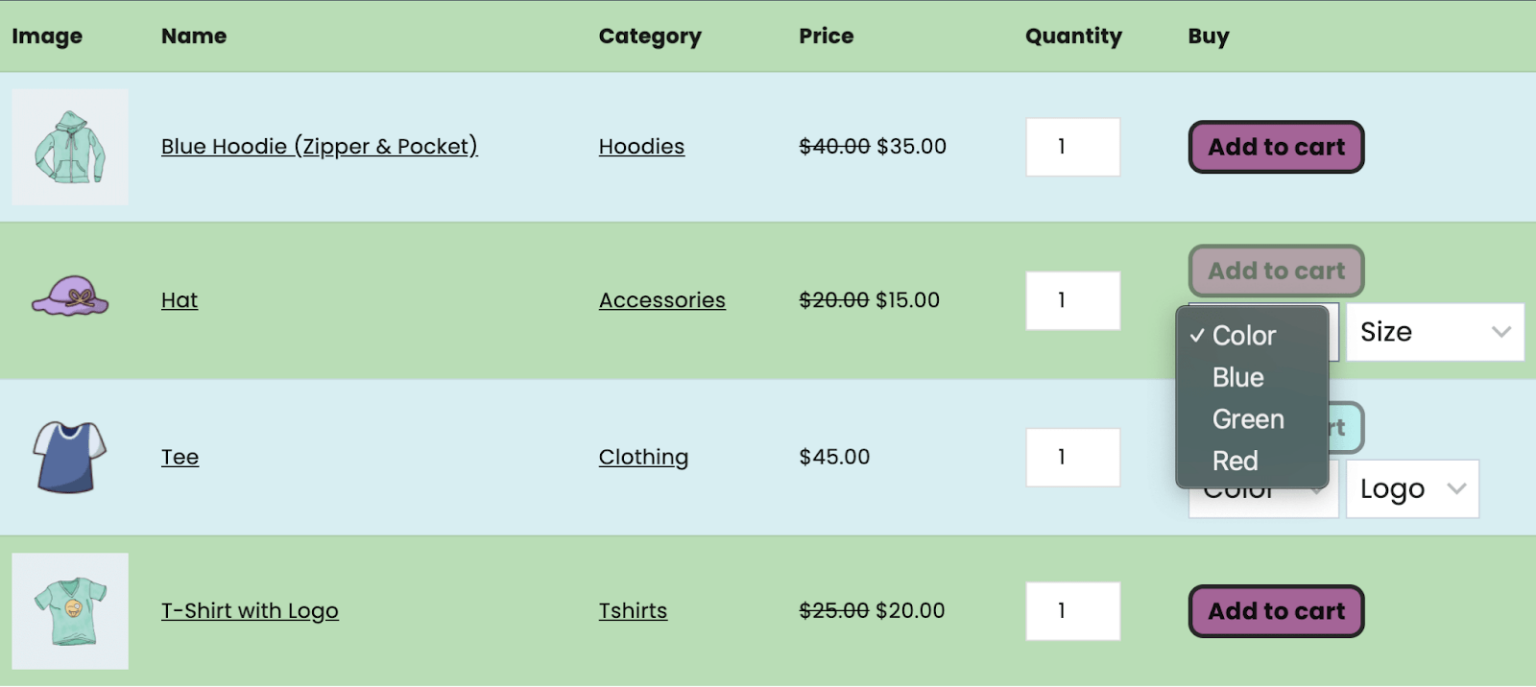Open the T-Shirt with Logo product page
The image size is (1536, 687).
pyautogui.click(x=250, y=611)
